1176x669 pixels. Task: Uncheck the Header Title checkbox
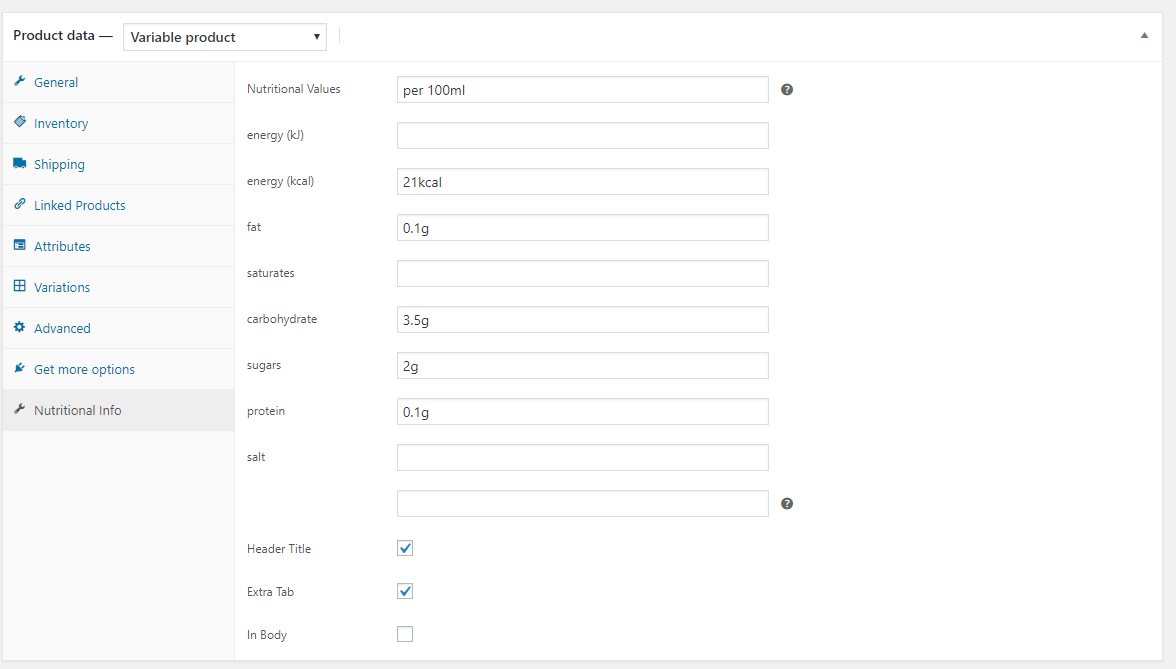click(405, 548)
